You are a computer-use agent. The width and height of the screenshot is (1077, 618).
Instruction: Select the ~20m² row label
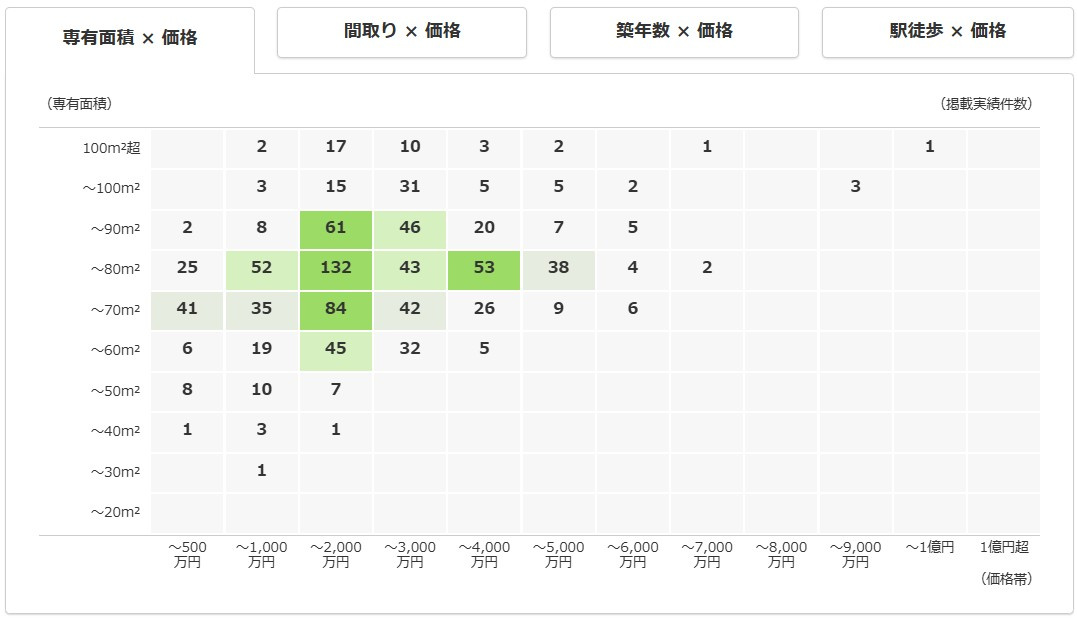pyautogui.click(x=115, y=512)
